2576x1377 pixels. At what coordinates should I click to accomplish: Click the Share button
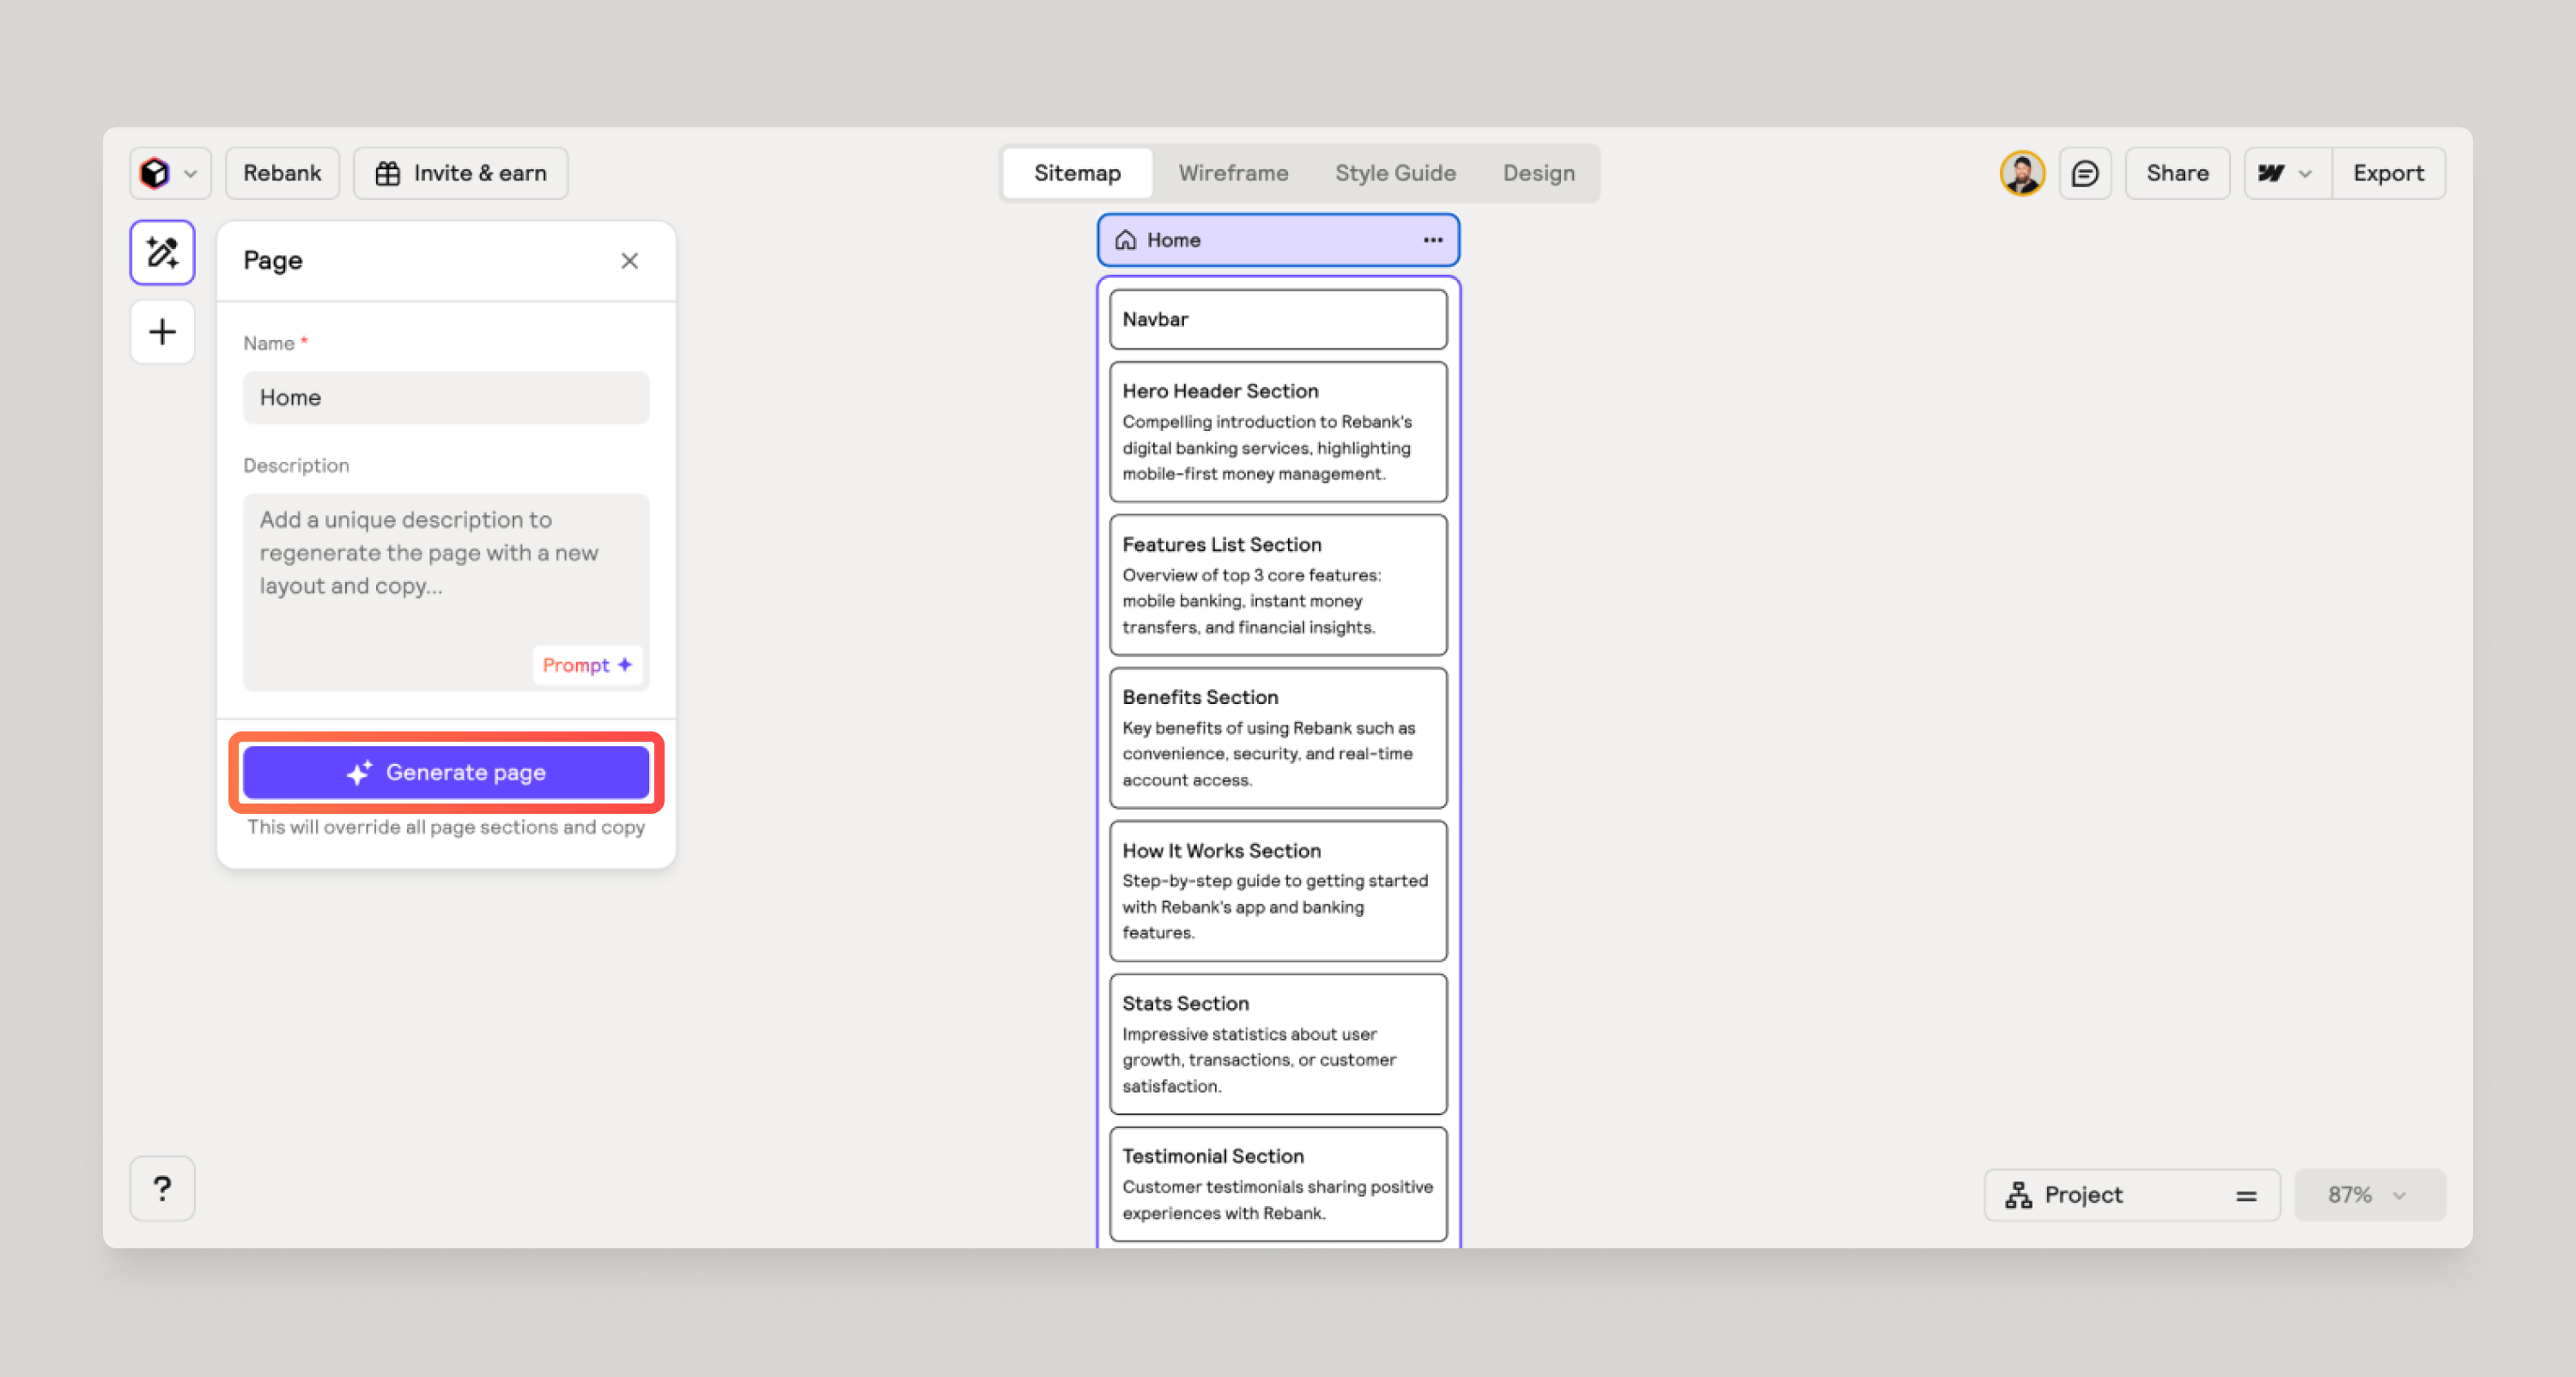[x=2176, y=173]
